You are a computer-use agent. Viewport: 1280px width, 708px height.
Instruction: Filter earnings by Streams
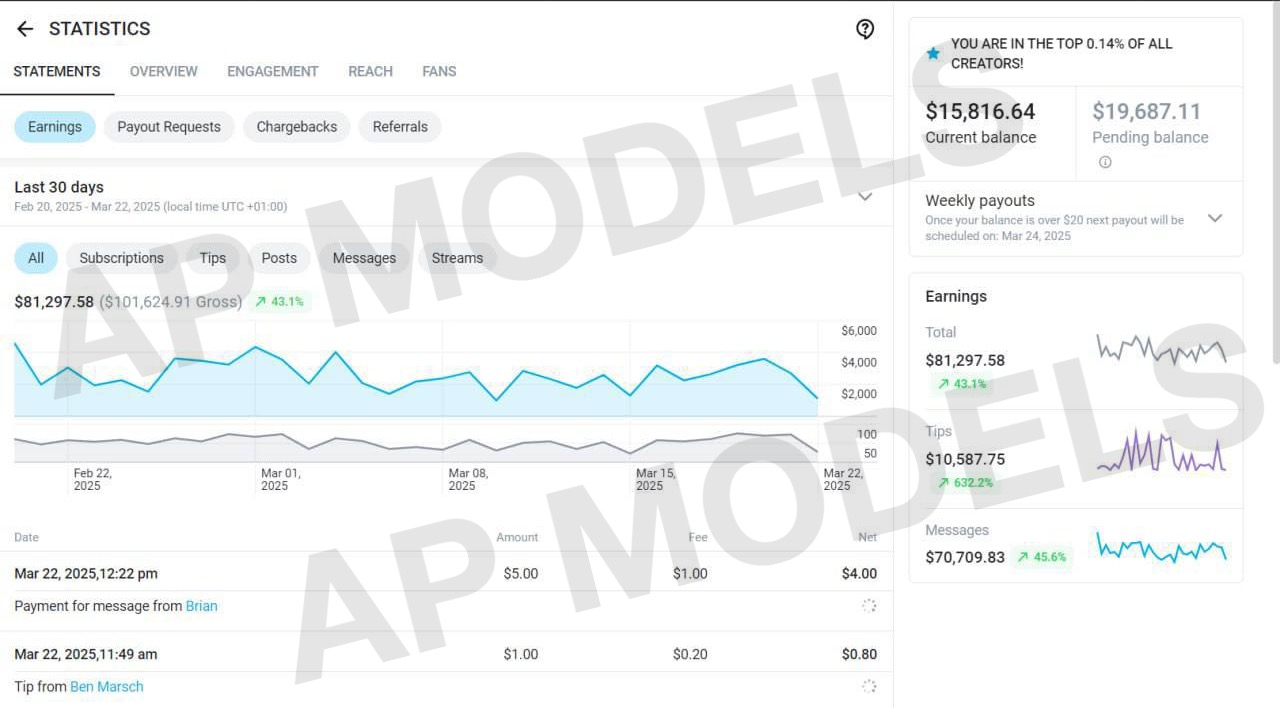(x=457, y=258)
